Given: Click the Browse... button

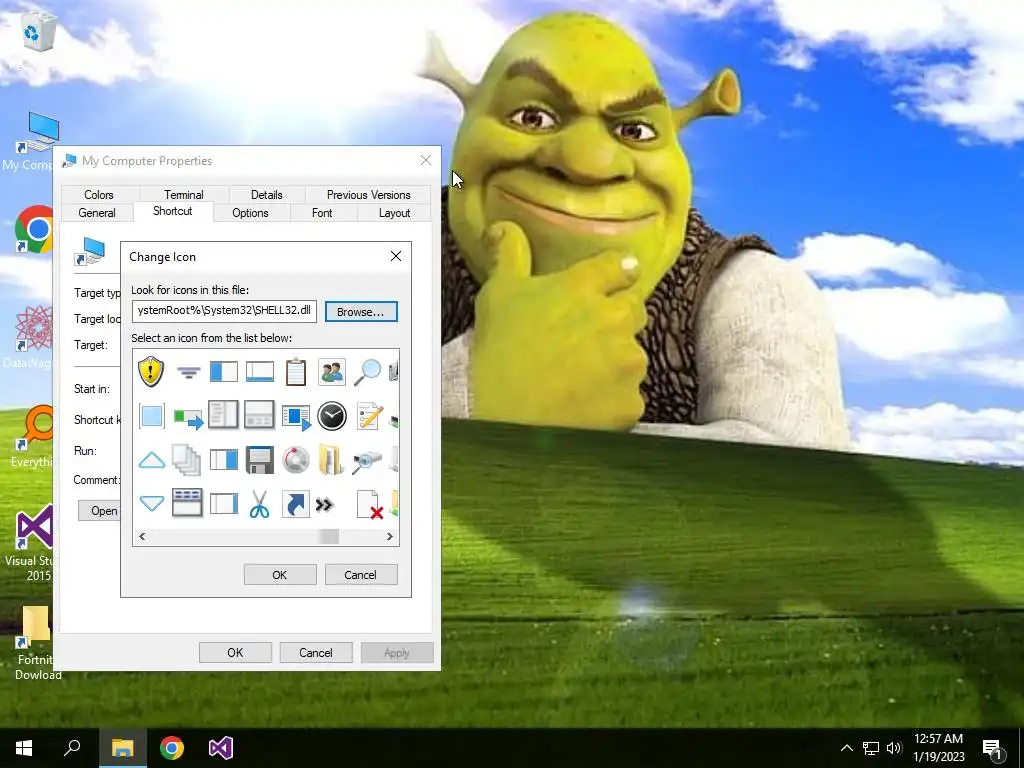Looking at the screenshot, I should (x=361, y=312).
